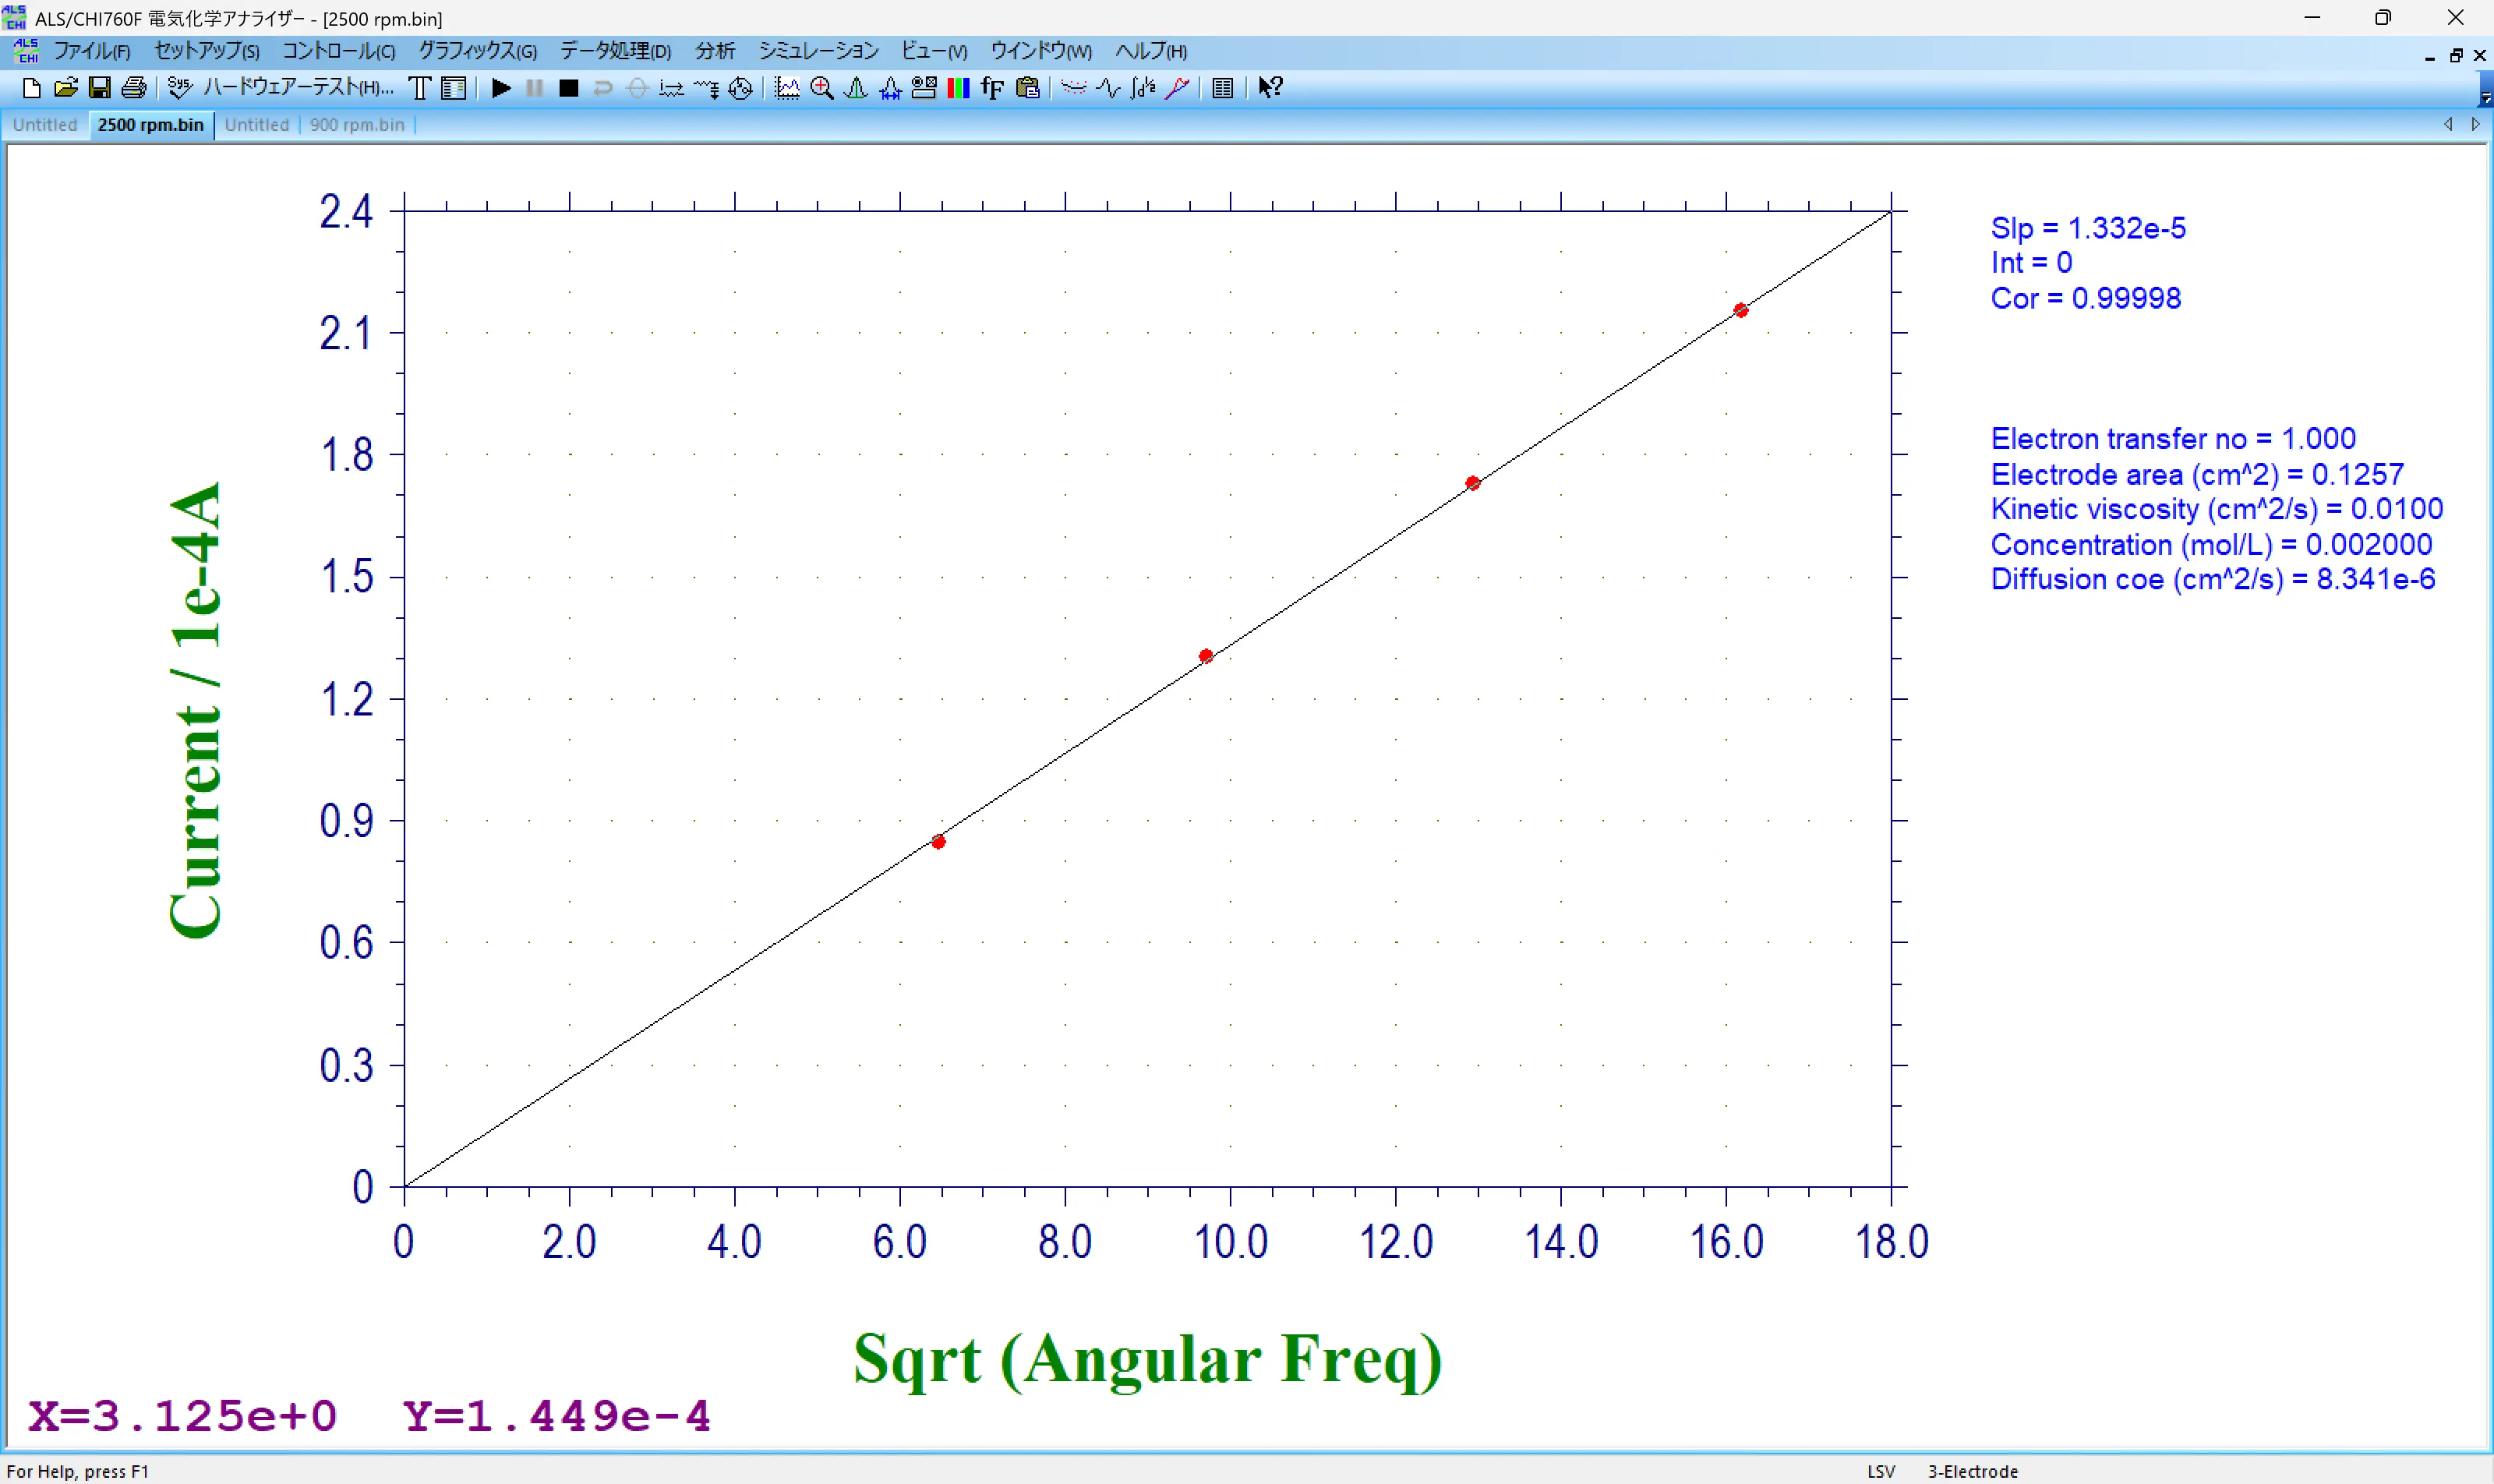Click the red data point near 2.1
The image size is (2494, 1484).
(x=1741, y=310)
